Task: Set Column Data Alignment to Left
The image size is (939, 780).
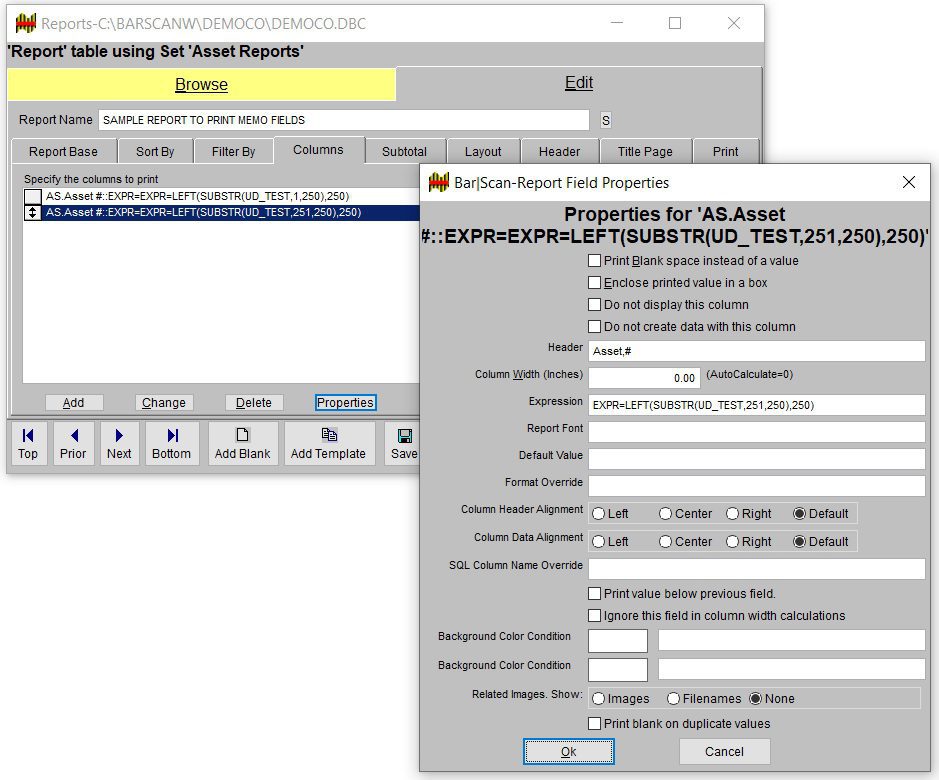Action: (x=598, y=542)
